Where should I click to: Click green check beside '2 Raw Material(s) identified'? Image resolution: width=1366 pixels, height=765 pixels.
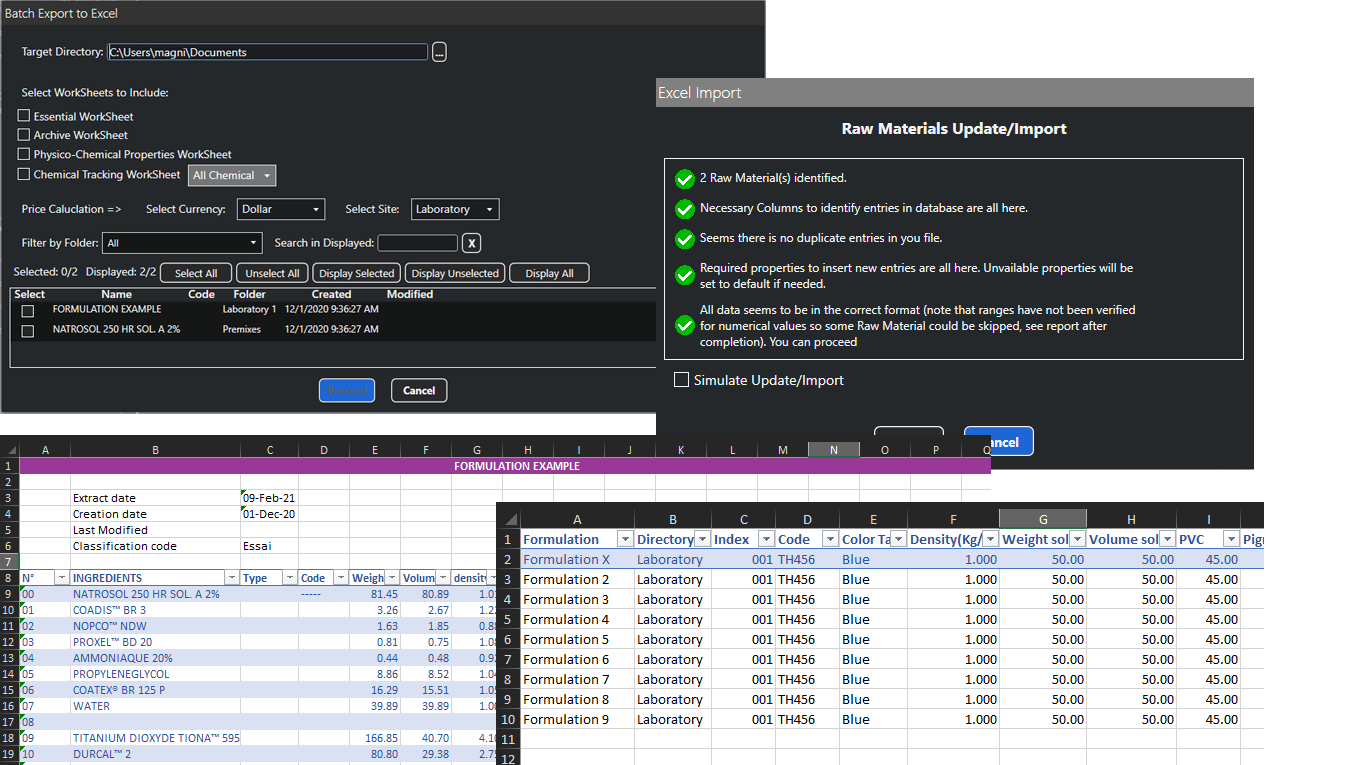[685, 179]
